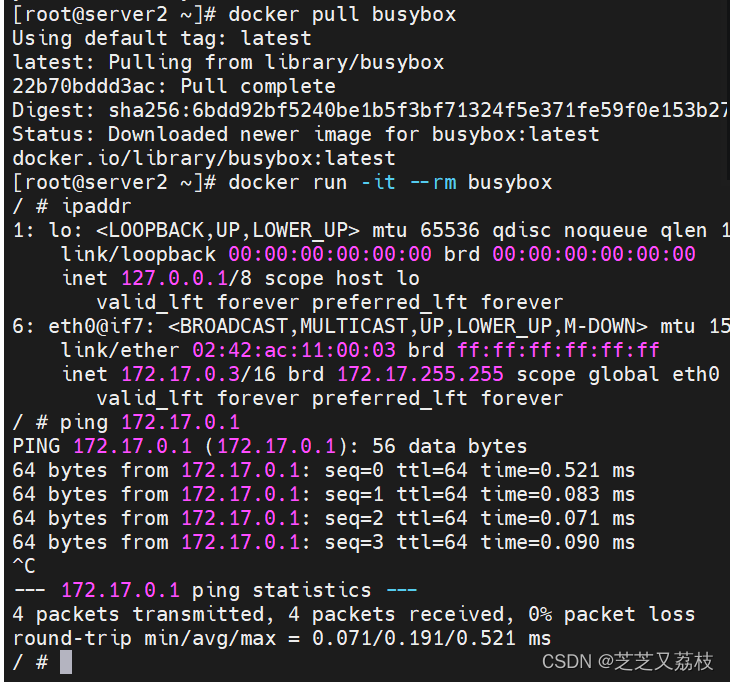Click the "22b70bddd3ac: Pull complete" line

174,86
